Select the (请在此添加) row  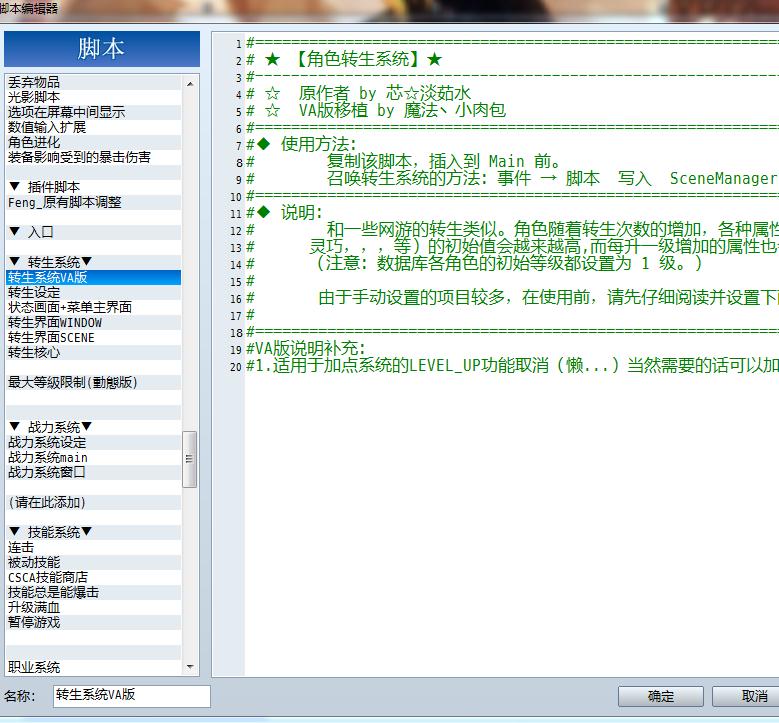pyautogui.click(x=93, y=502)
